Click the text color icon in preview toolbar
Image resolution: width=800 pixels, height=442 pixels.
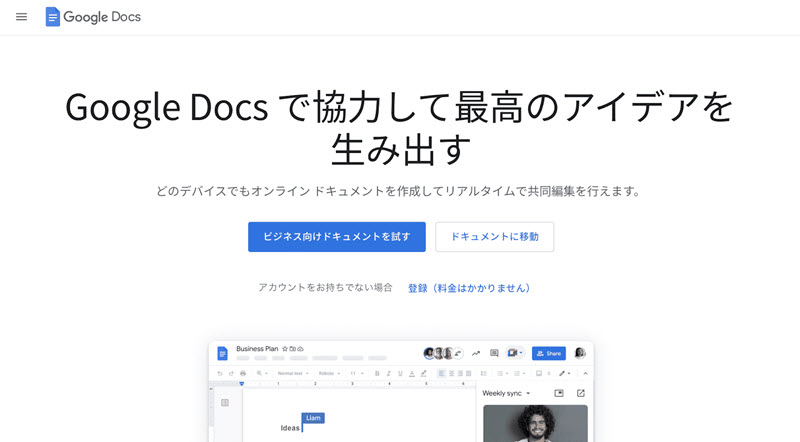(x=412, y=374)
